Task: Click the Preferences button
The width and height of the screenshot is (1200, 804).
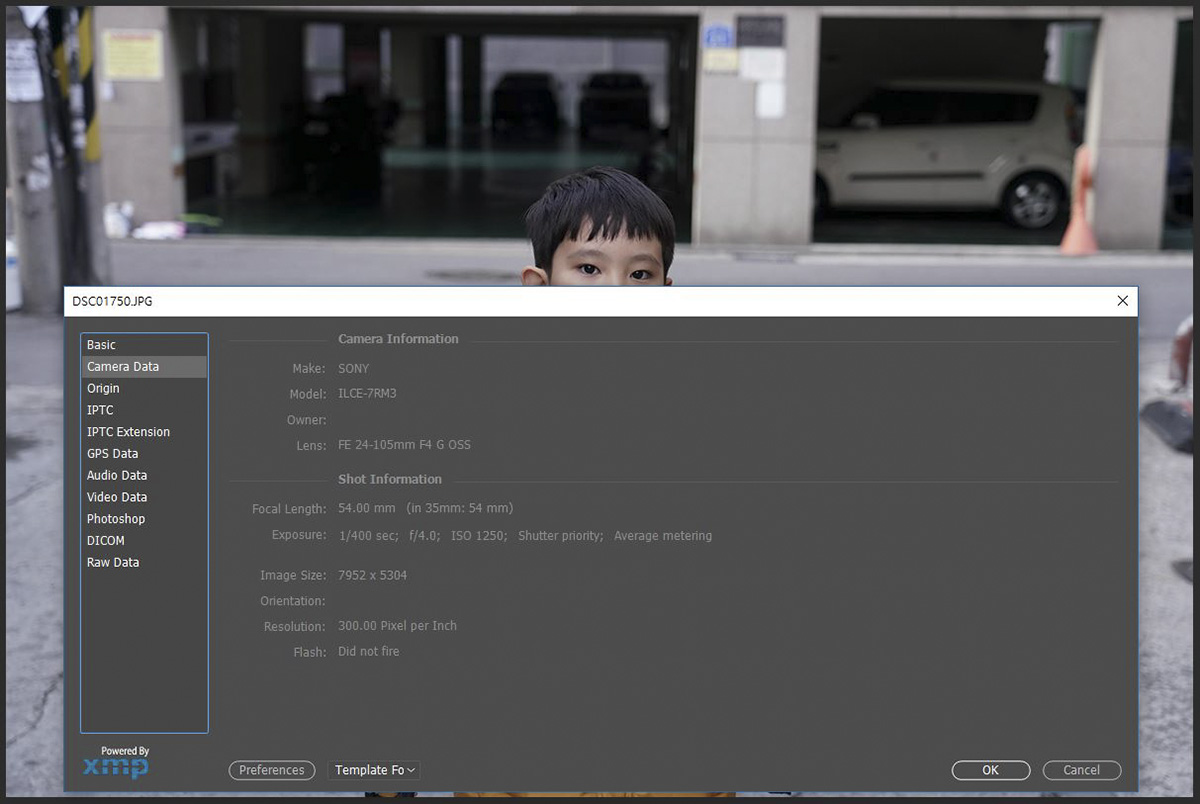Action: (272, 770)
